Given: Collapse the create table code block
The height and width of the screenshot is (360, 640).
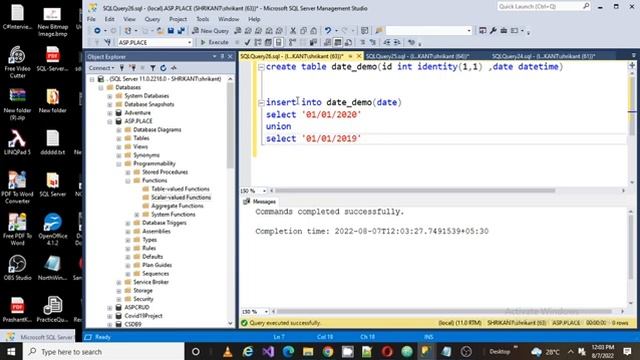Looking at the screenshot, I should 261,67.
